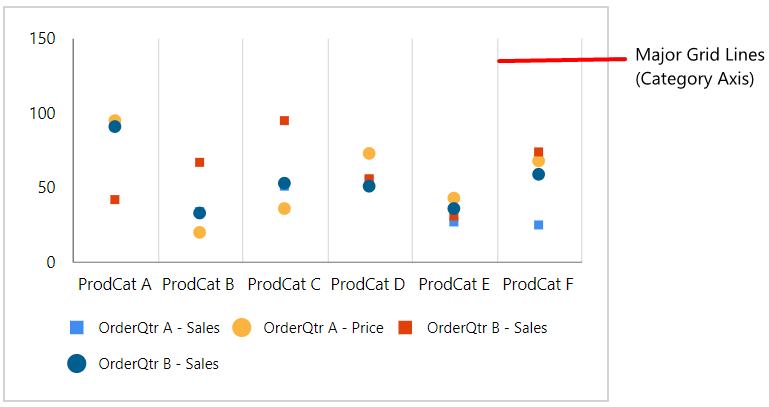Click the OrderQtr A - Price legend text

(323, 328)
